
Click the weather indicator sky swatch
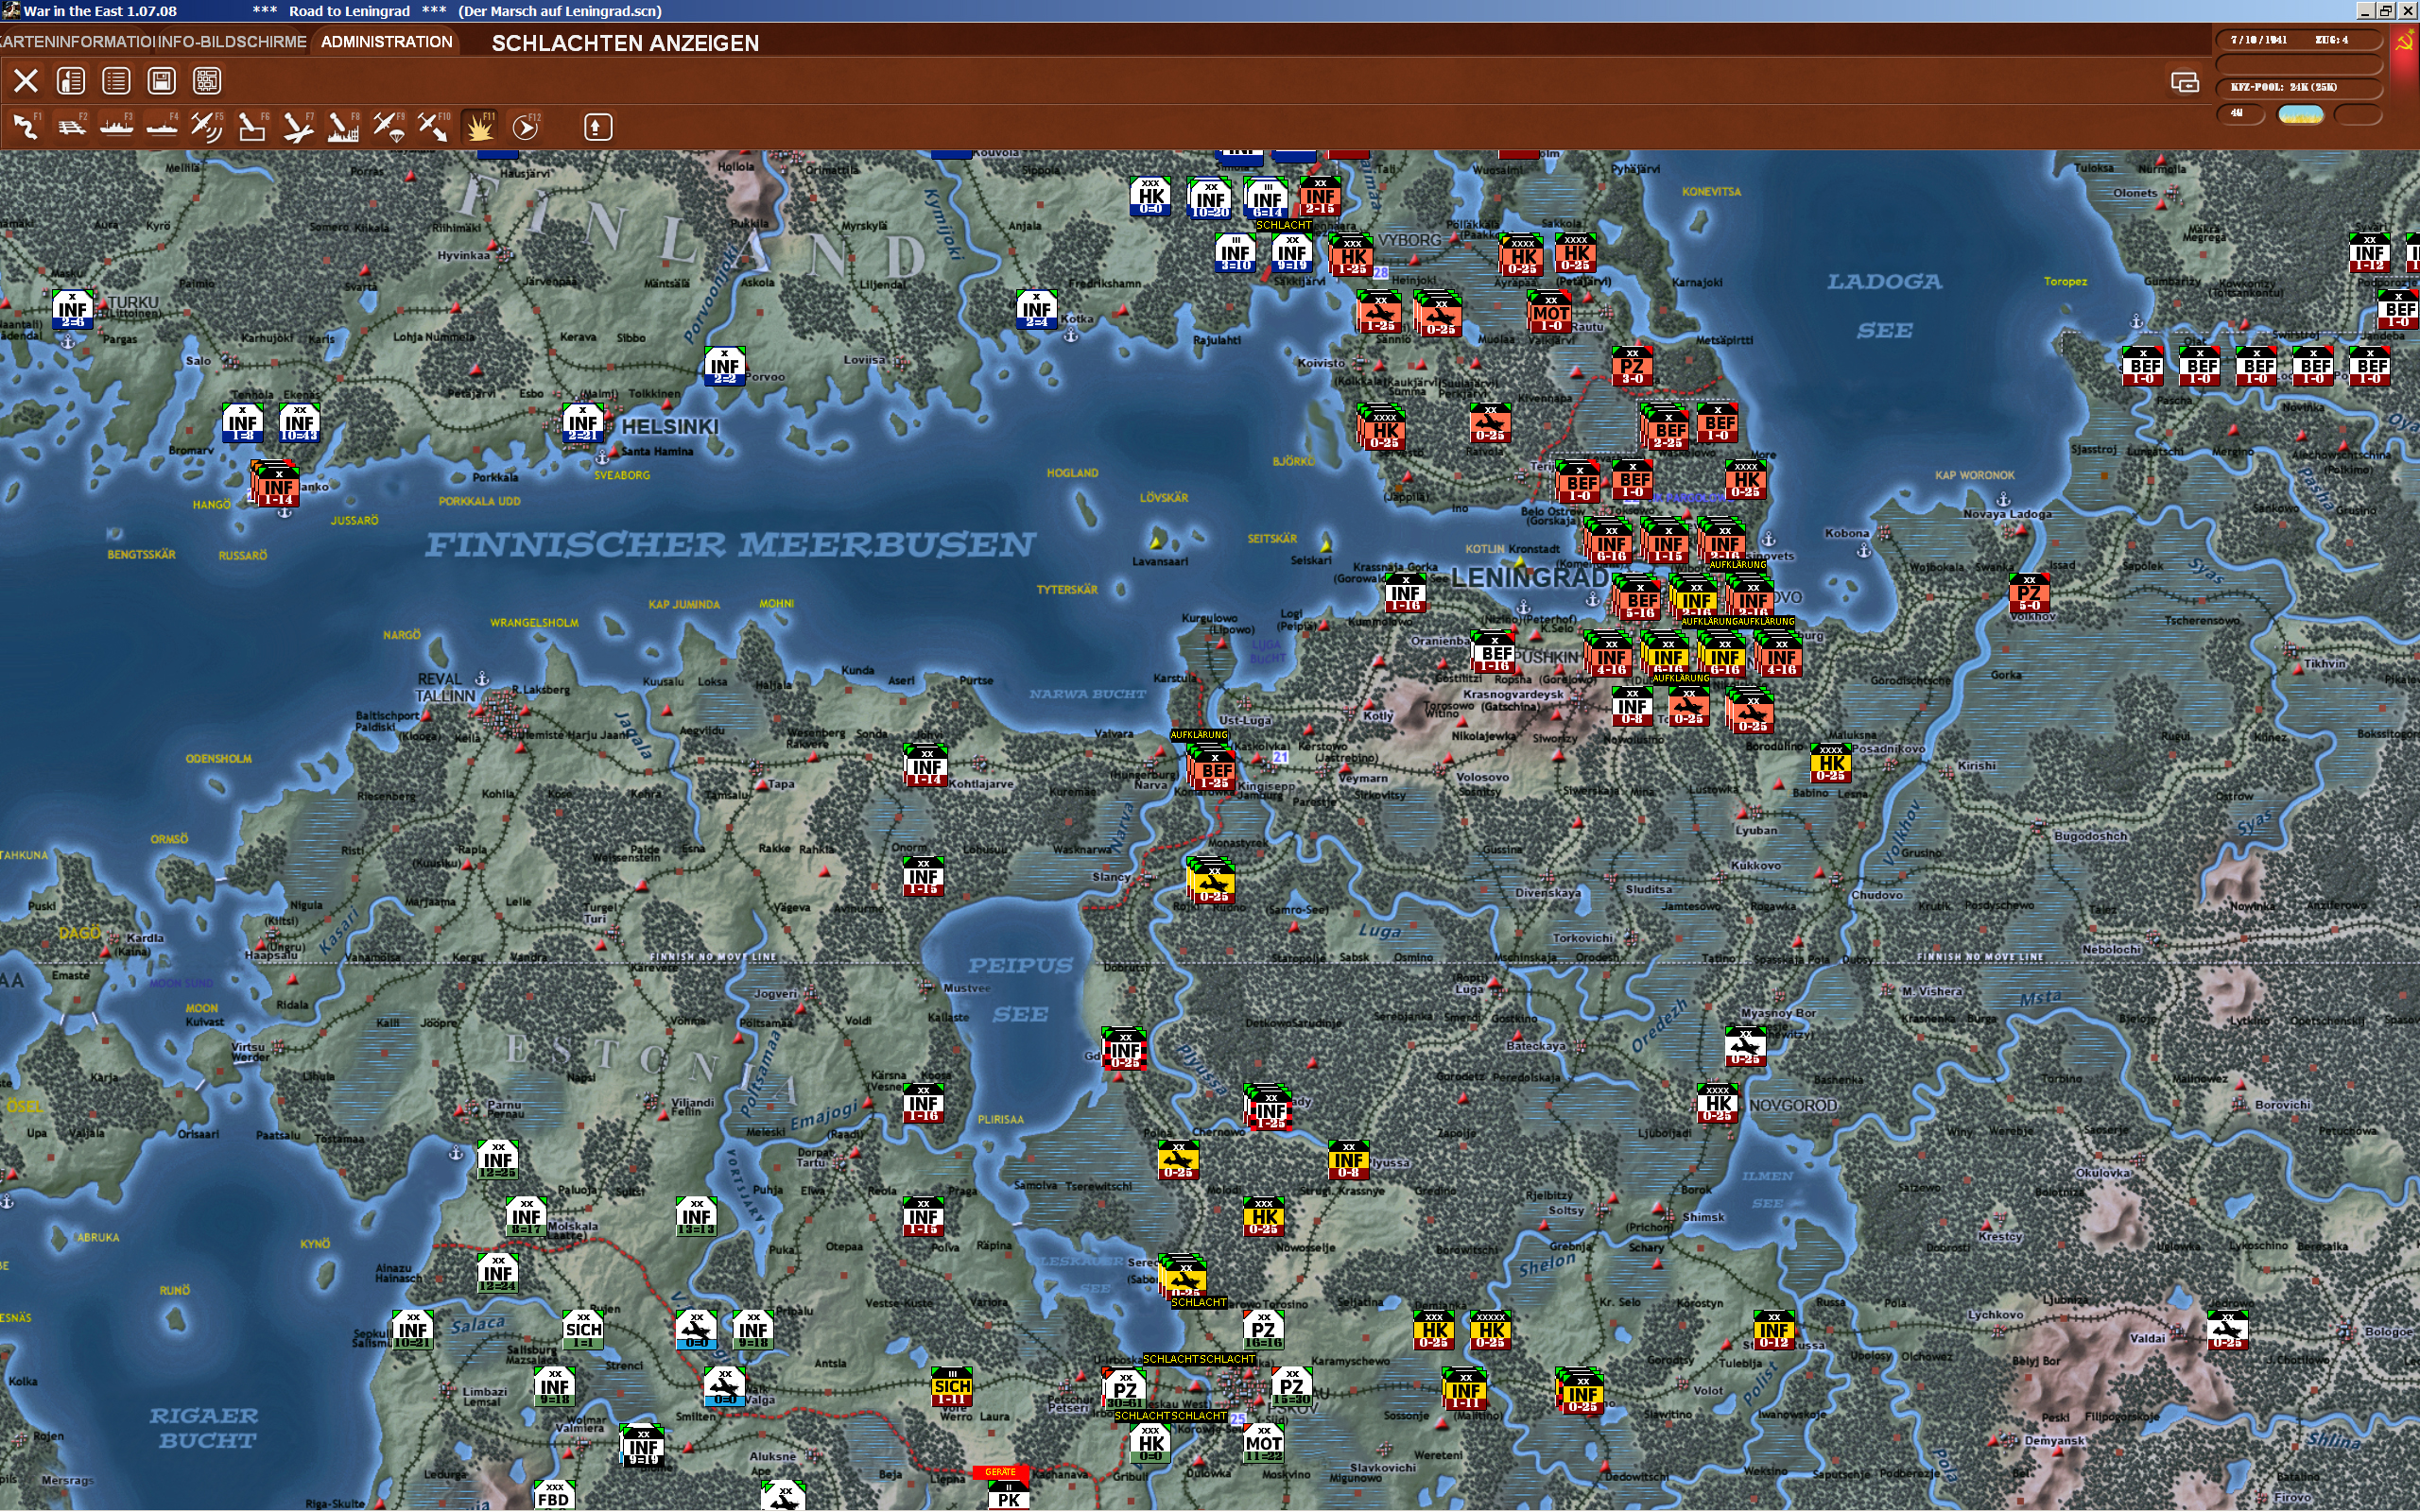2300,114
